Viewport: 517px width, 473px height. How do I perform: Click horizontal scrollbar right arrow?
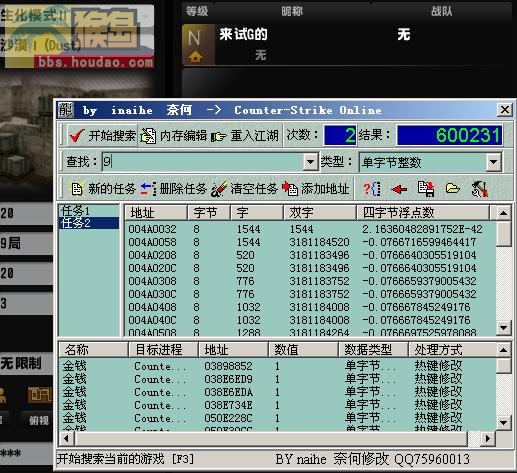pyautogui.click(x=488, y=438)
